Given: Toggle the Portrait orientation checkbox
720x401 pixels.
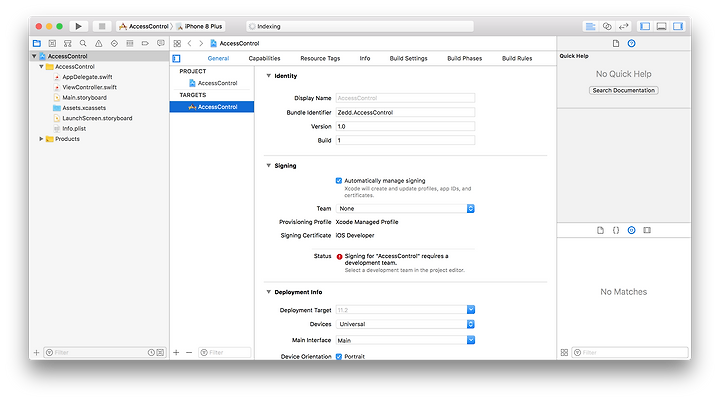Looking at the screenshot, I should (339, 356).
